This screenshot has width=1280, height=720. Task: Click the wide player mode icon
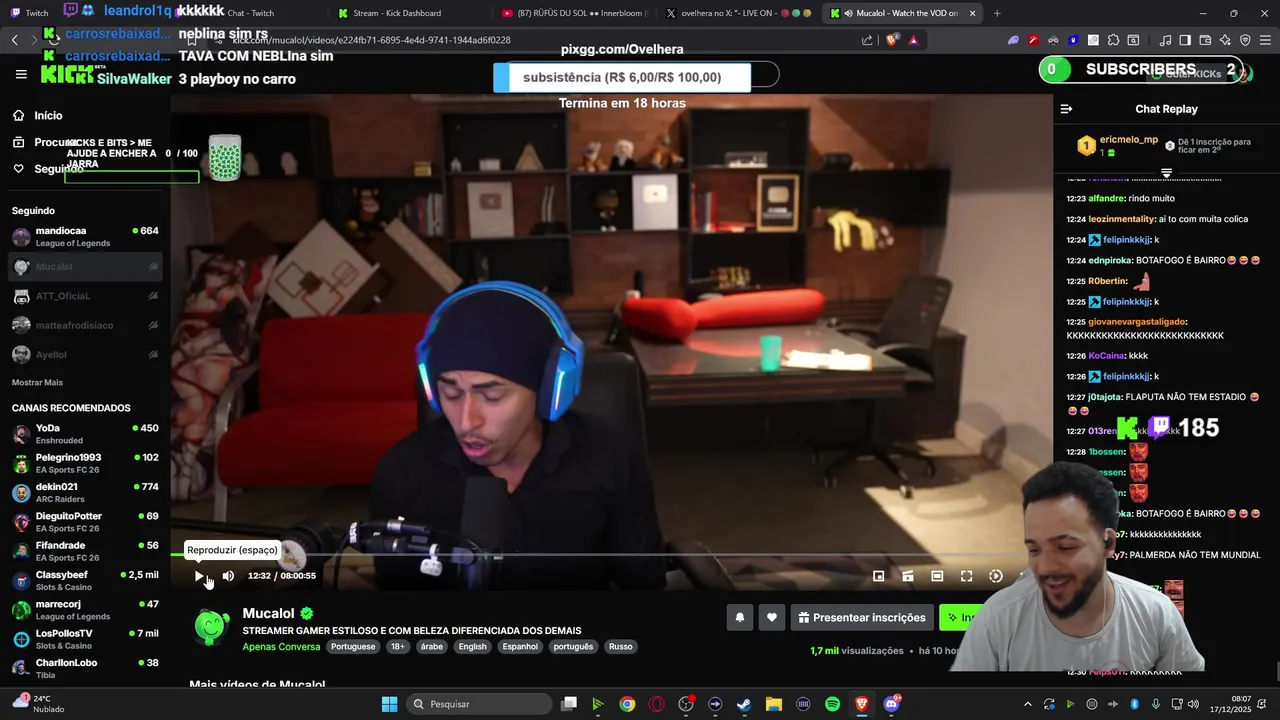(x=937, y=576)
